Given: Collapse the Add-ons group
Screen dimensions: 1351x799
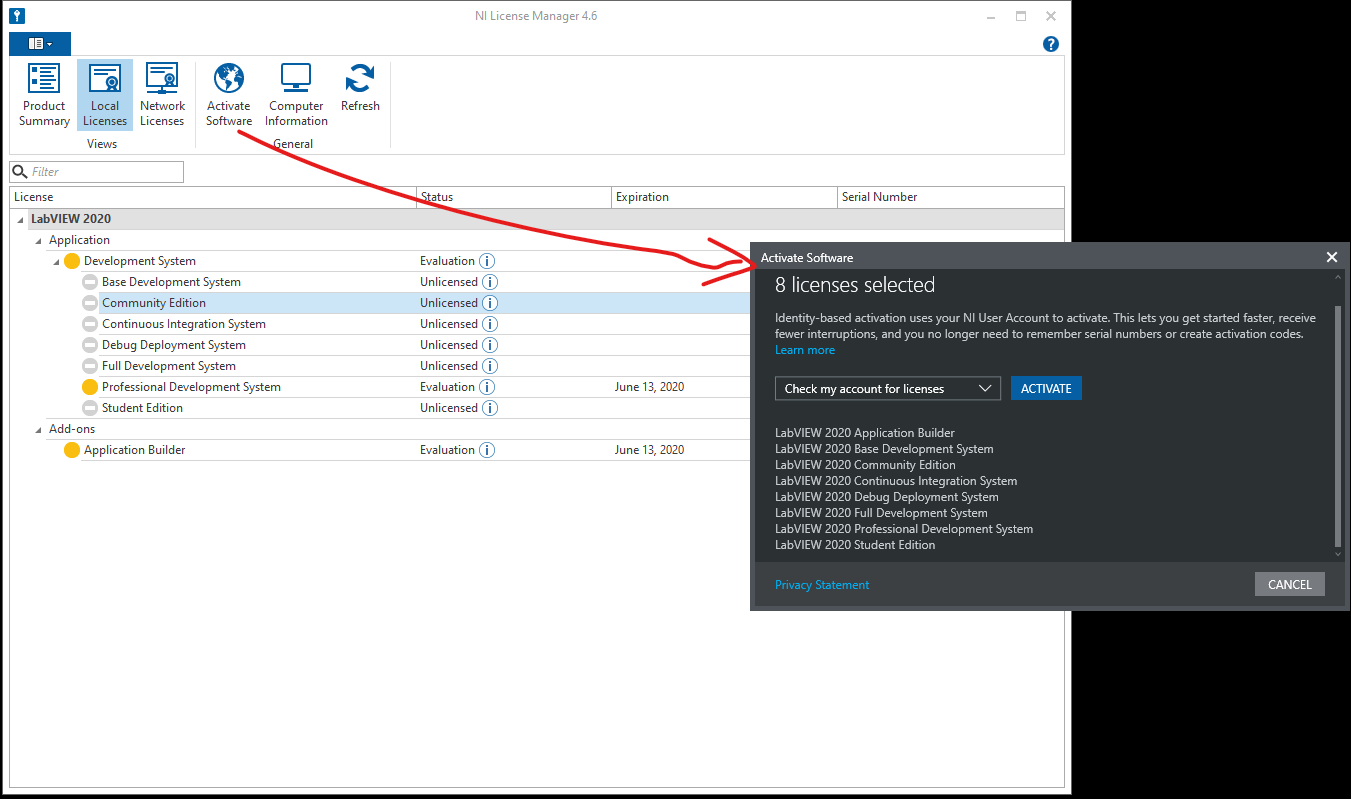Looking at the screenshot, I should (x=39, y=429).
